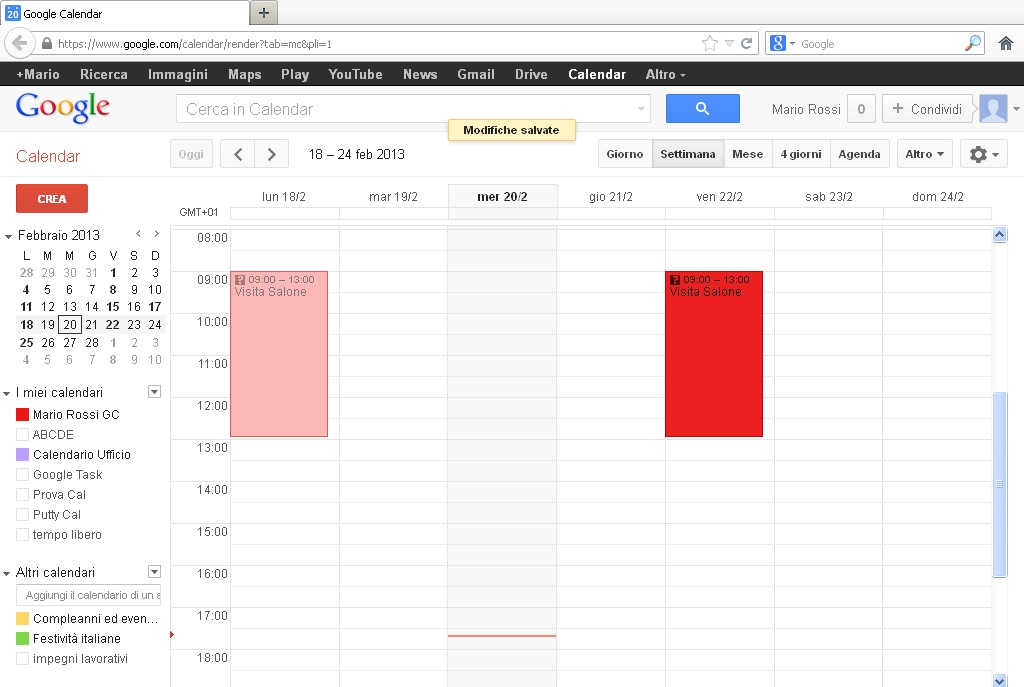Toggle the impegni lavorativi calendar
Image resolution: width=1024 pixels, height=687 pixels.
click(x=22, y=659)
